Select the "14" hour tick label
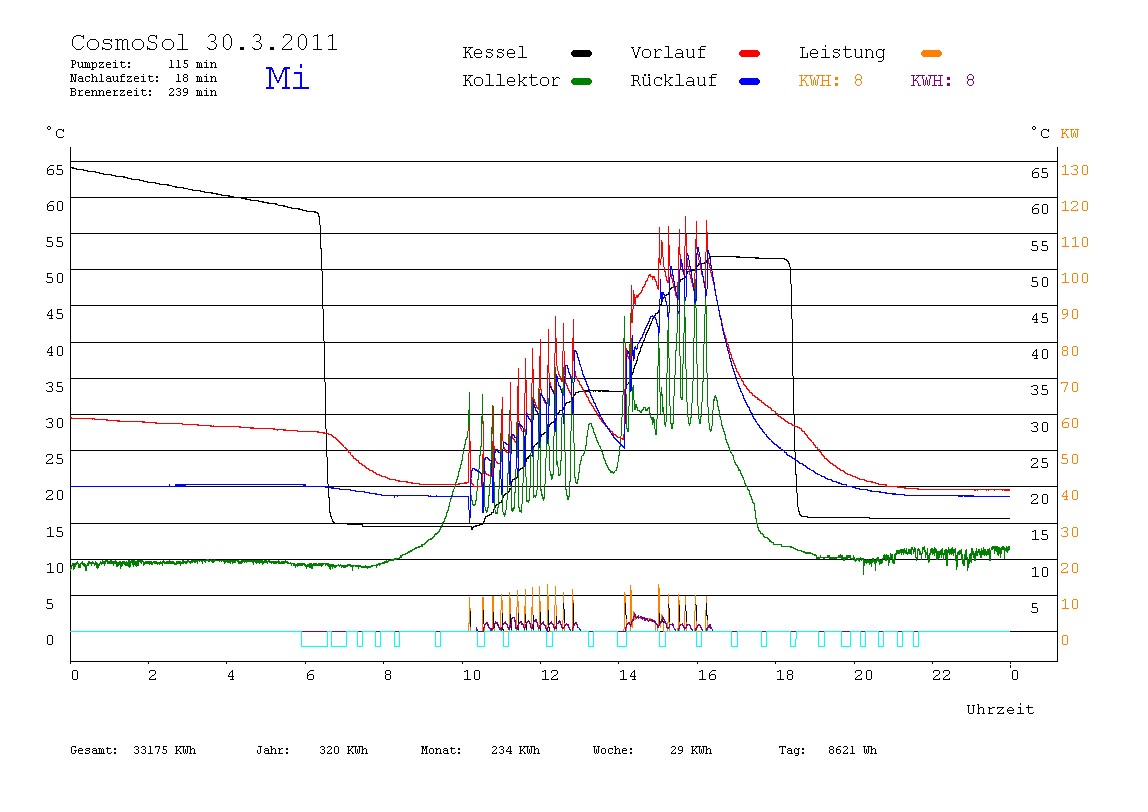The height and width of the screenshot is (812, 1148). 628,675
